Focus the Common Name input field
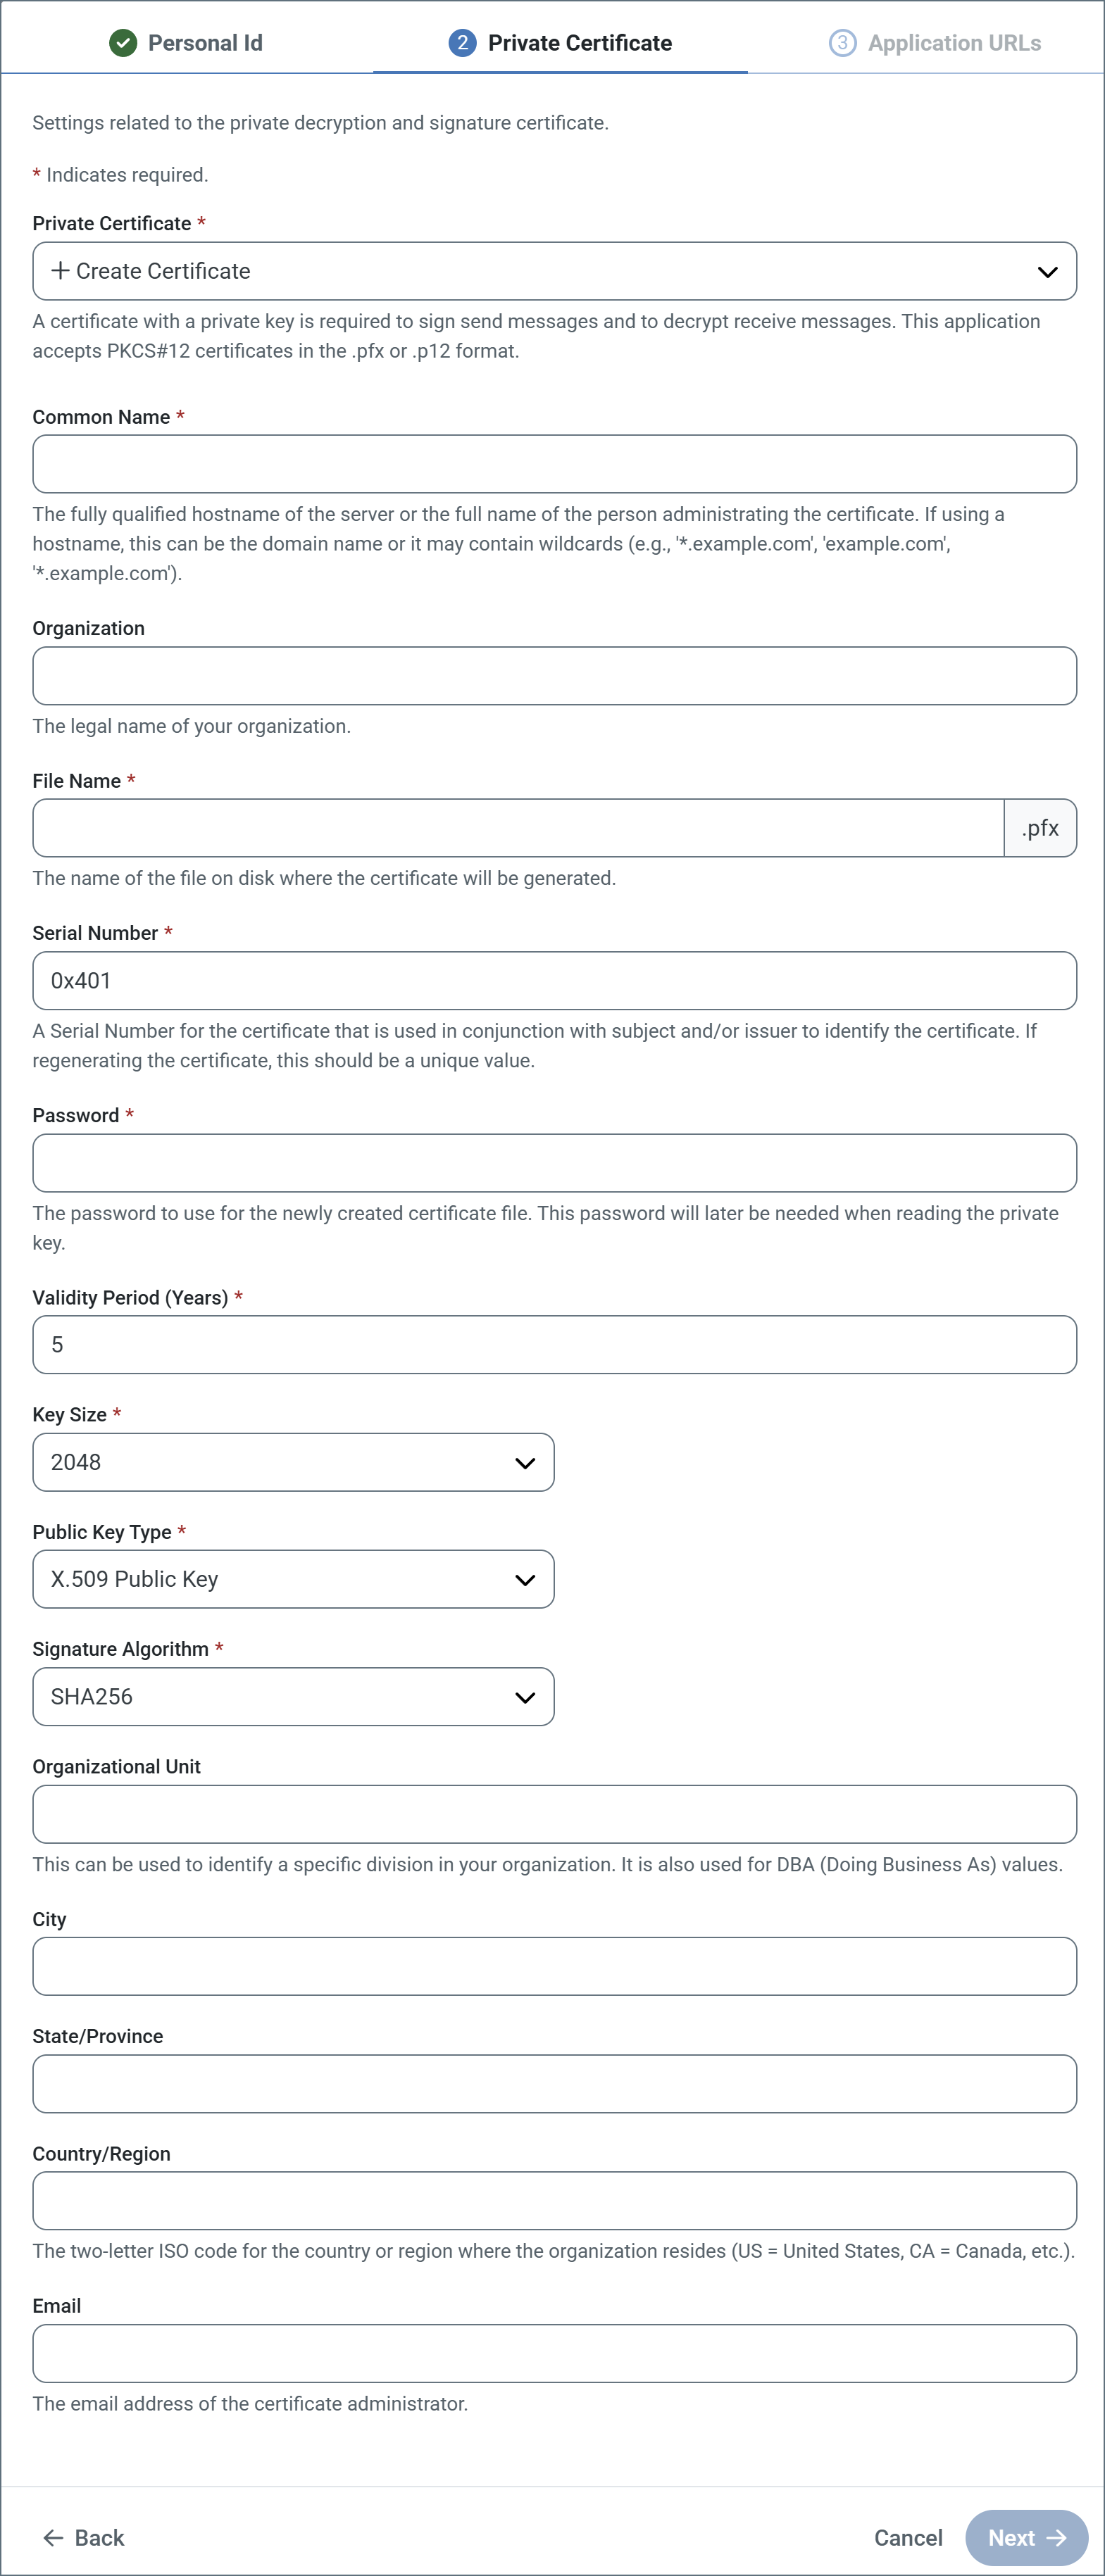Viewport: 1105px width, 2576px height. click(x=554, y=464)
